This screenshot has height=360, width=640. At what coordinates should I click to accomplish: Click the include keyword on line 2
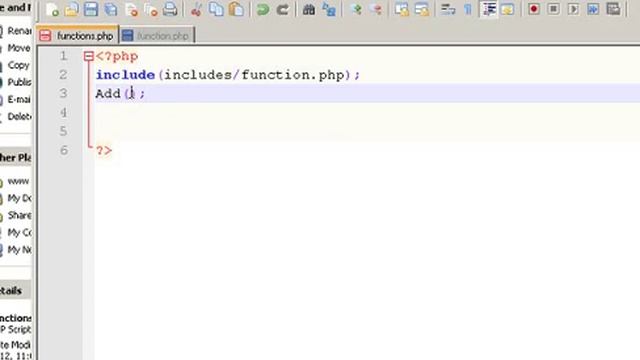point(125,75)
